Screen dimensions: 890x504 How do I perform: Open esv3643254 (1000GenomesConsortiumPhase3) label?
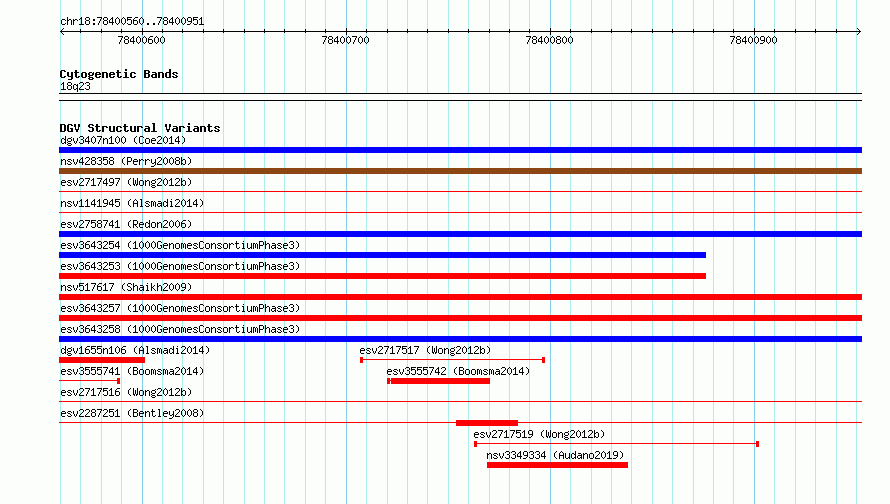pos(180,245)
